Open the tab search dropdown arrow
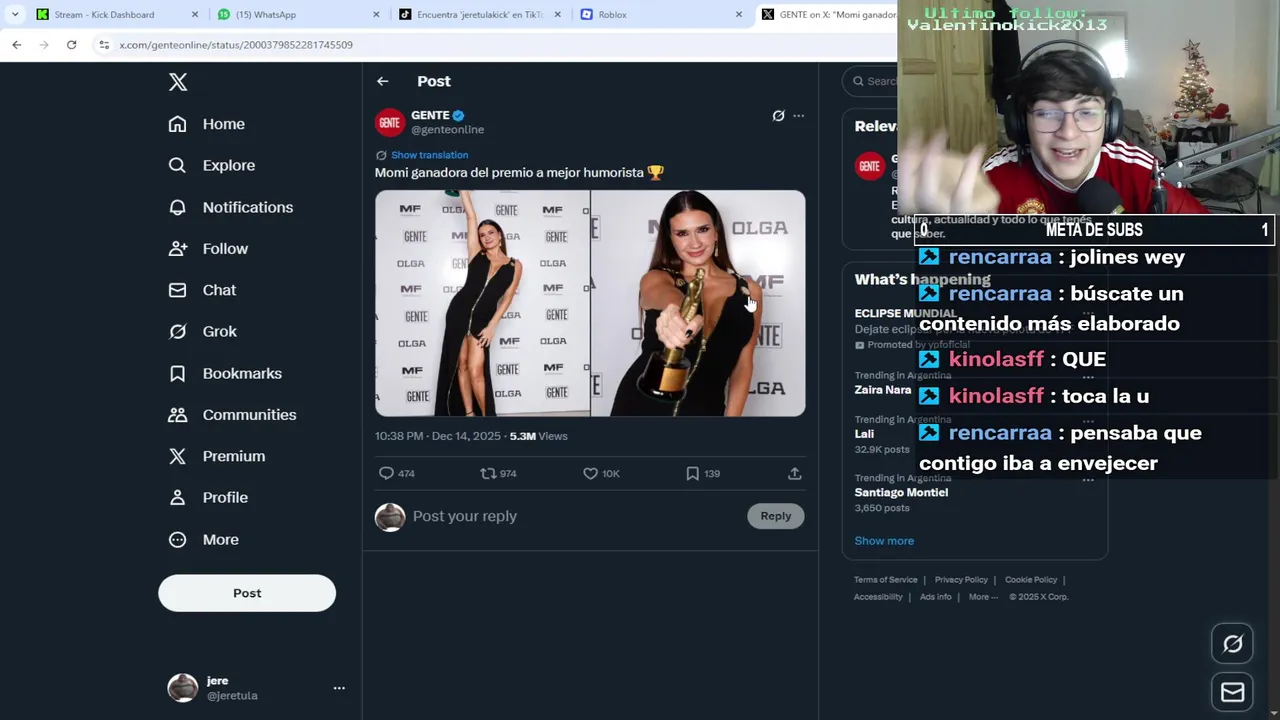Screen dimensions: 1280x720 (15, 15)
